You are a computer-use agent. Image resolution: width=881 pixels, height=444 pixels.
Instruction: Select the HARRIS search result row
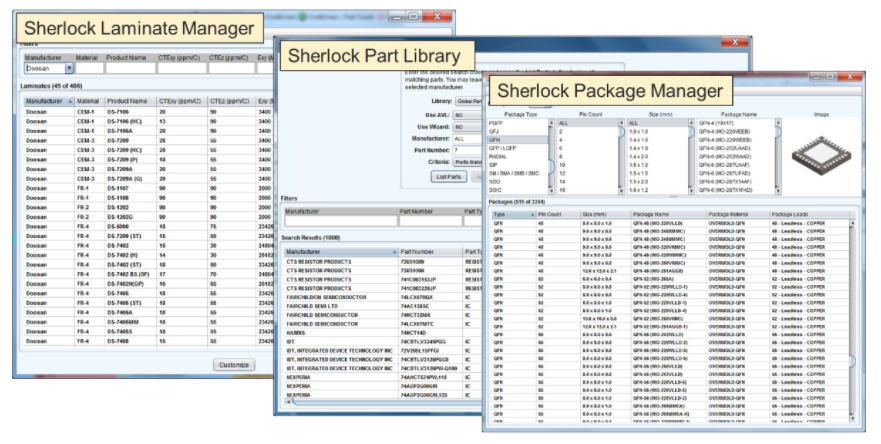coord(382,333)
